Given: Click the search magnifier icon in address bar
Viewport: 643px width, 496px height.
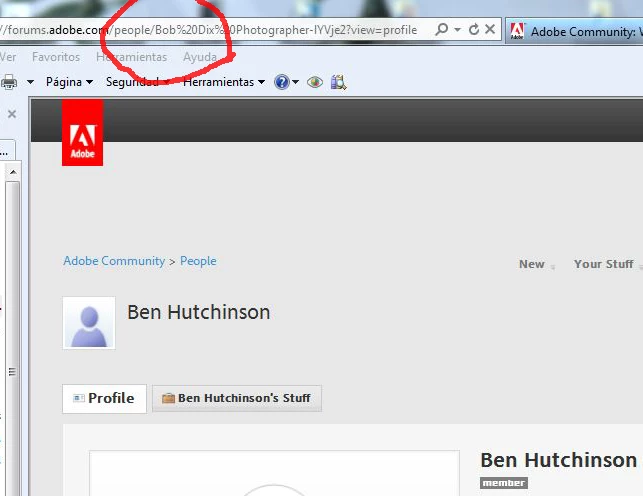Looking at the screenshot, I should pos(442,30).
